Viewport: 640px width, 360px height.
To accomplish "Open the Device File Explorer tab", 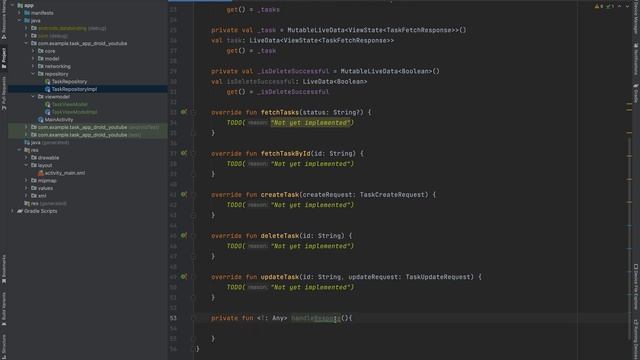I will 636,287.
